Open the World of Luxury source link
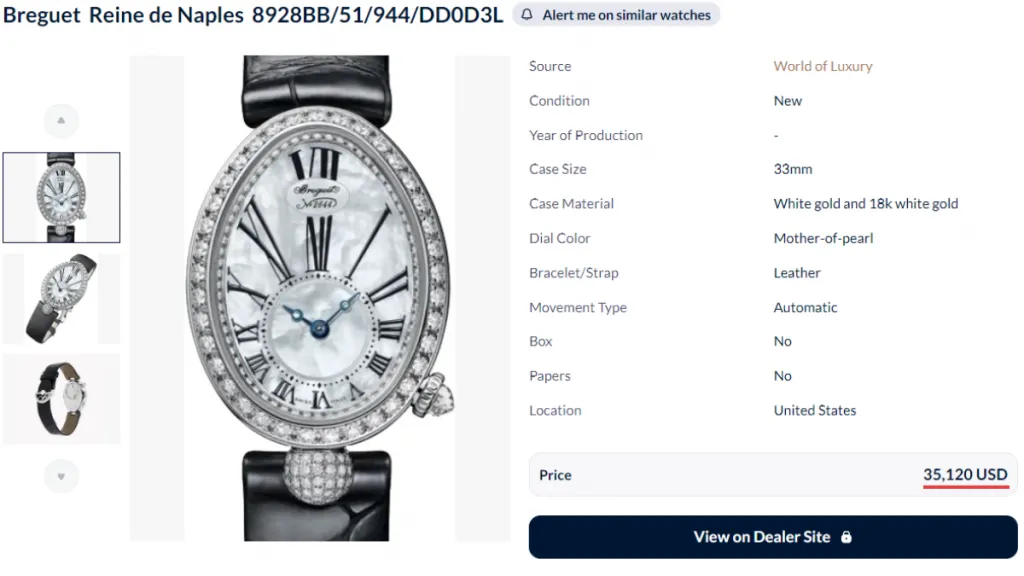Image resolution: width=1024 pixels, height=576 pixels. (823, 66)
